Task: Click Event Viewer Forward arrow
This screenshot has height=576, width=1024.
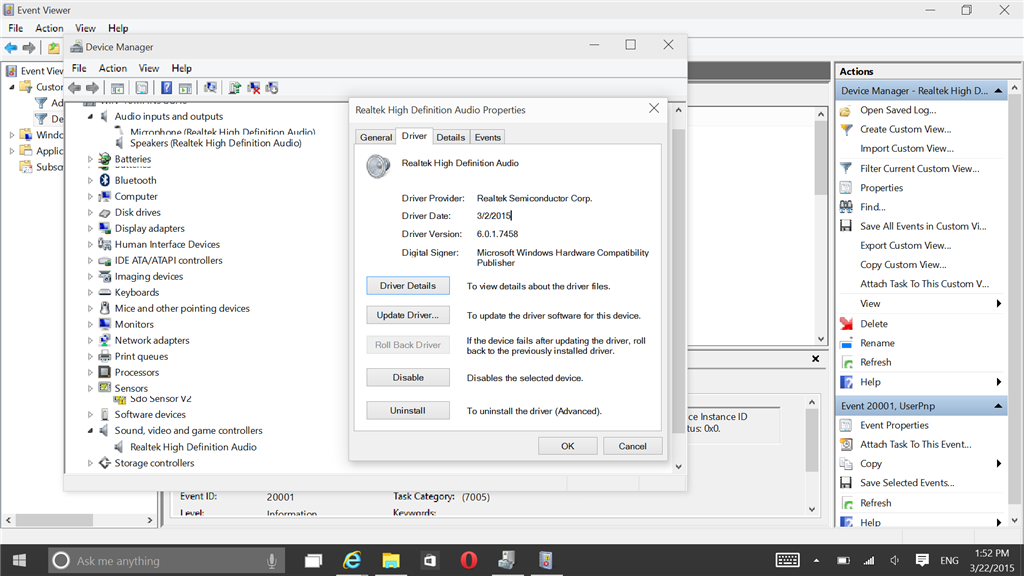Action: click(x=29, y=48)
